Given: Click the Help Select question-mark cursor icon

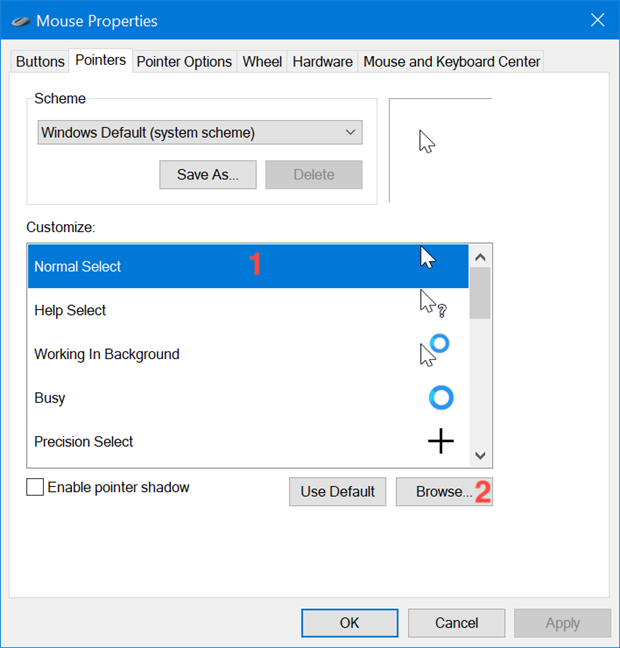Looking at the screenshot, I should (x=433, y=303).
